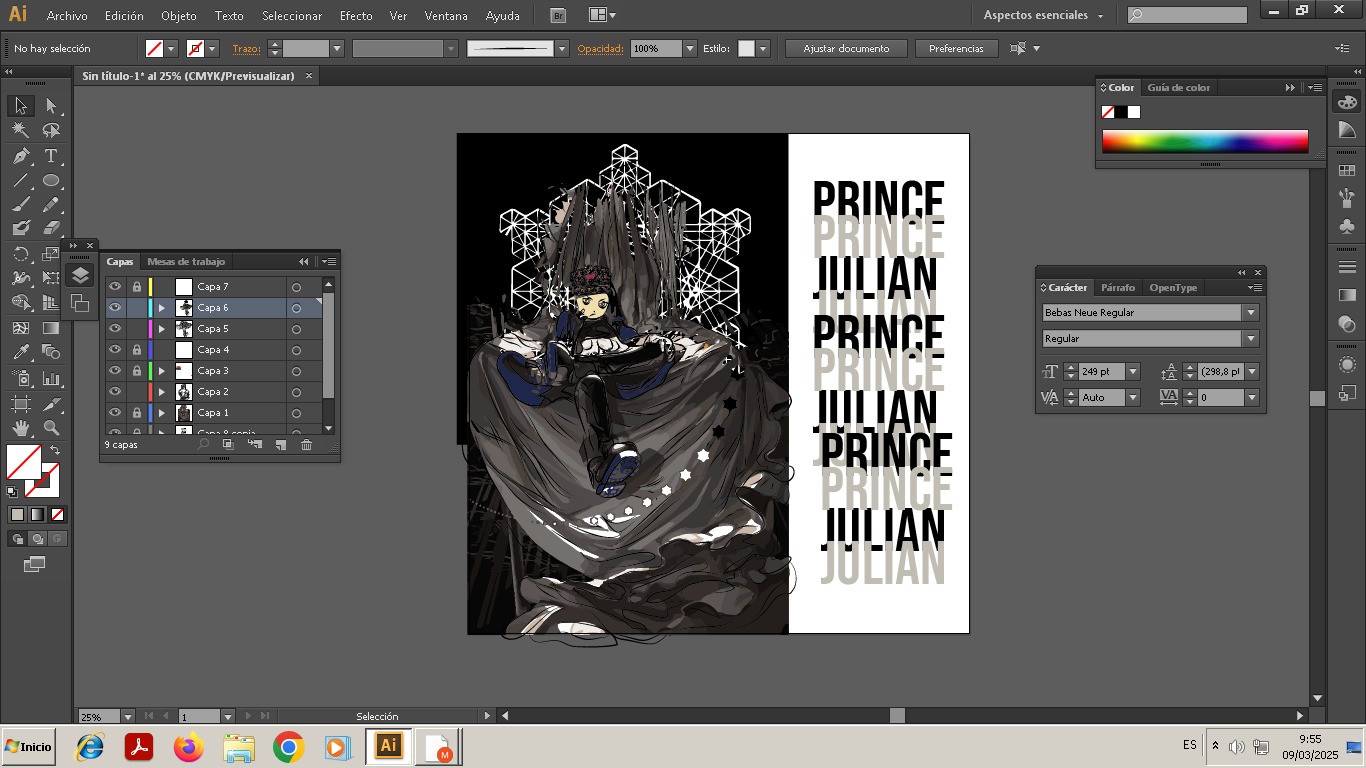Select the Column Graph tool
The image size is (1366, 768).
51,379
